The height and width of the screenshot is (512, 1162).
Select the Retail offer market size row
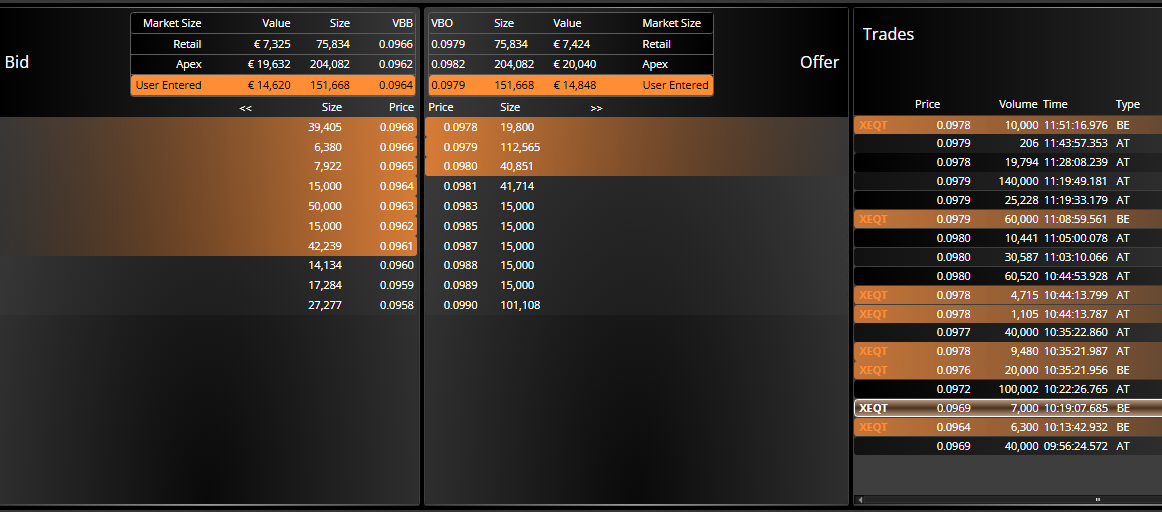[x=571, y=44]
